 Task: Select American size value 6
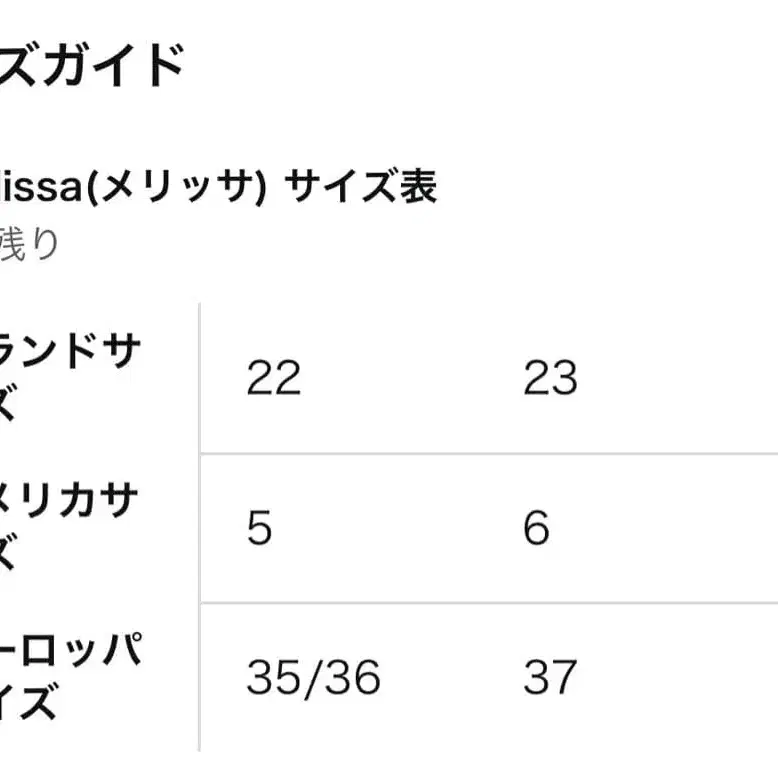(536, 528)
